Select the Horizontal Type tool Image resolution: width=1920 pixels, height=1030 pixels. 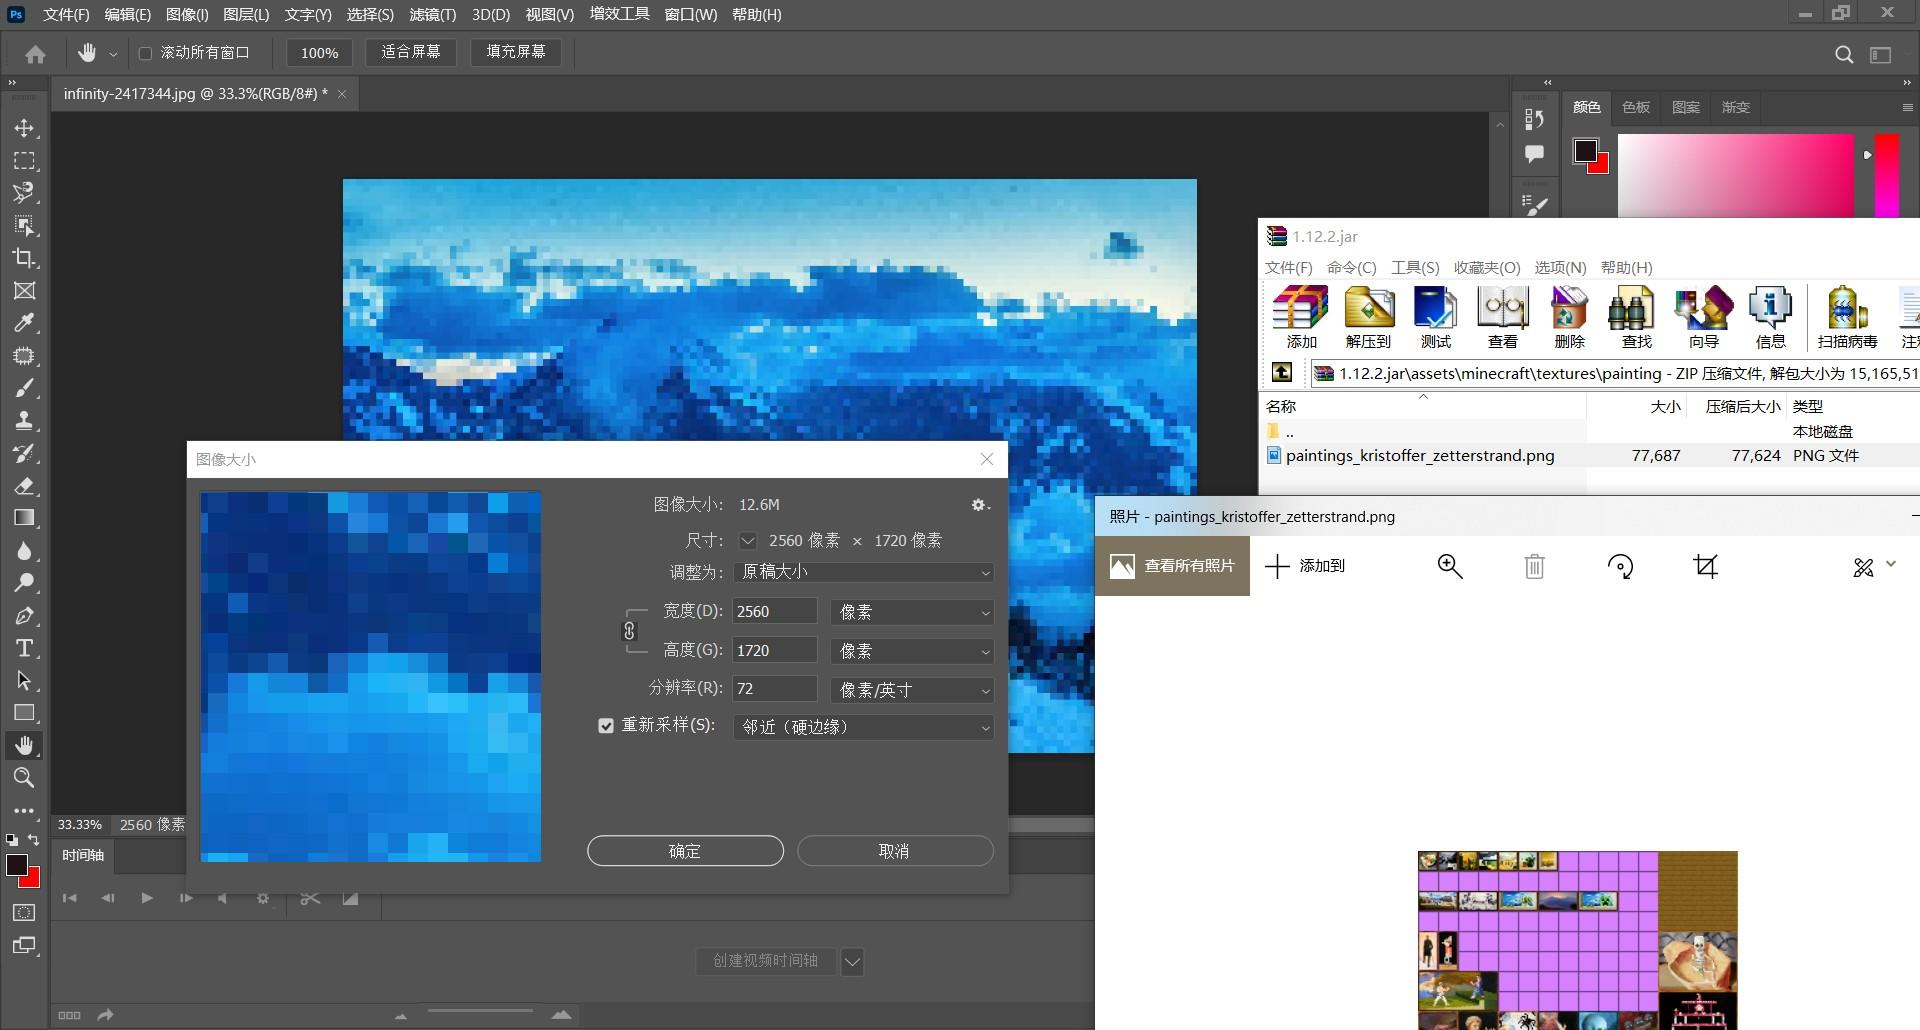click(x=25, y=648)
